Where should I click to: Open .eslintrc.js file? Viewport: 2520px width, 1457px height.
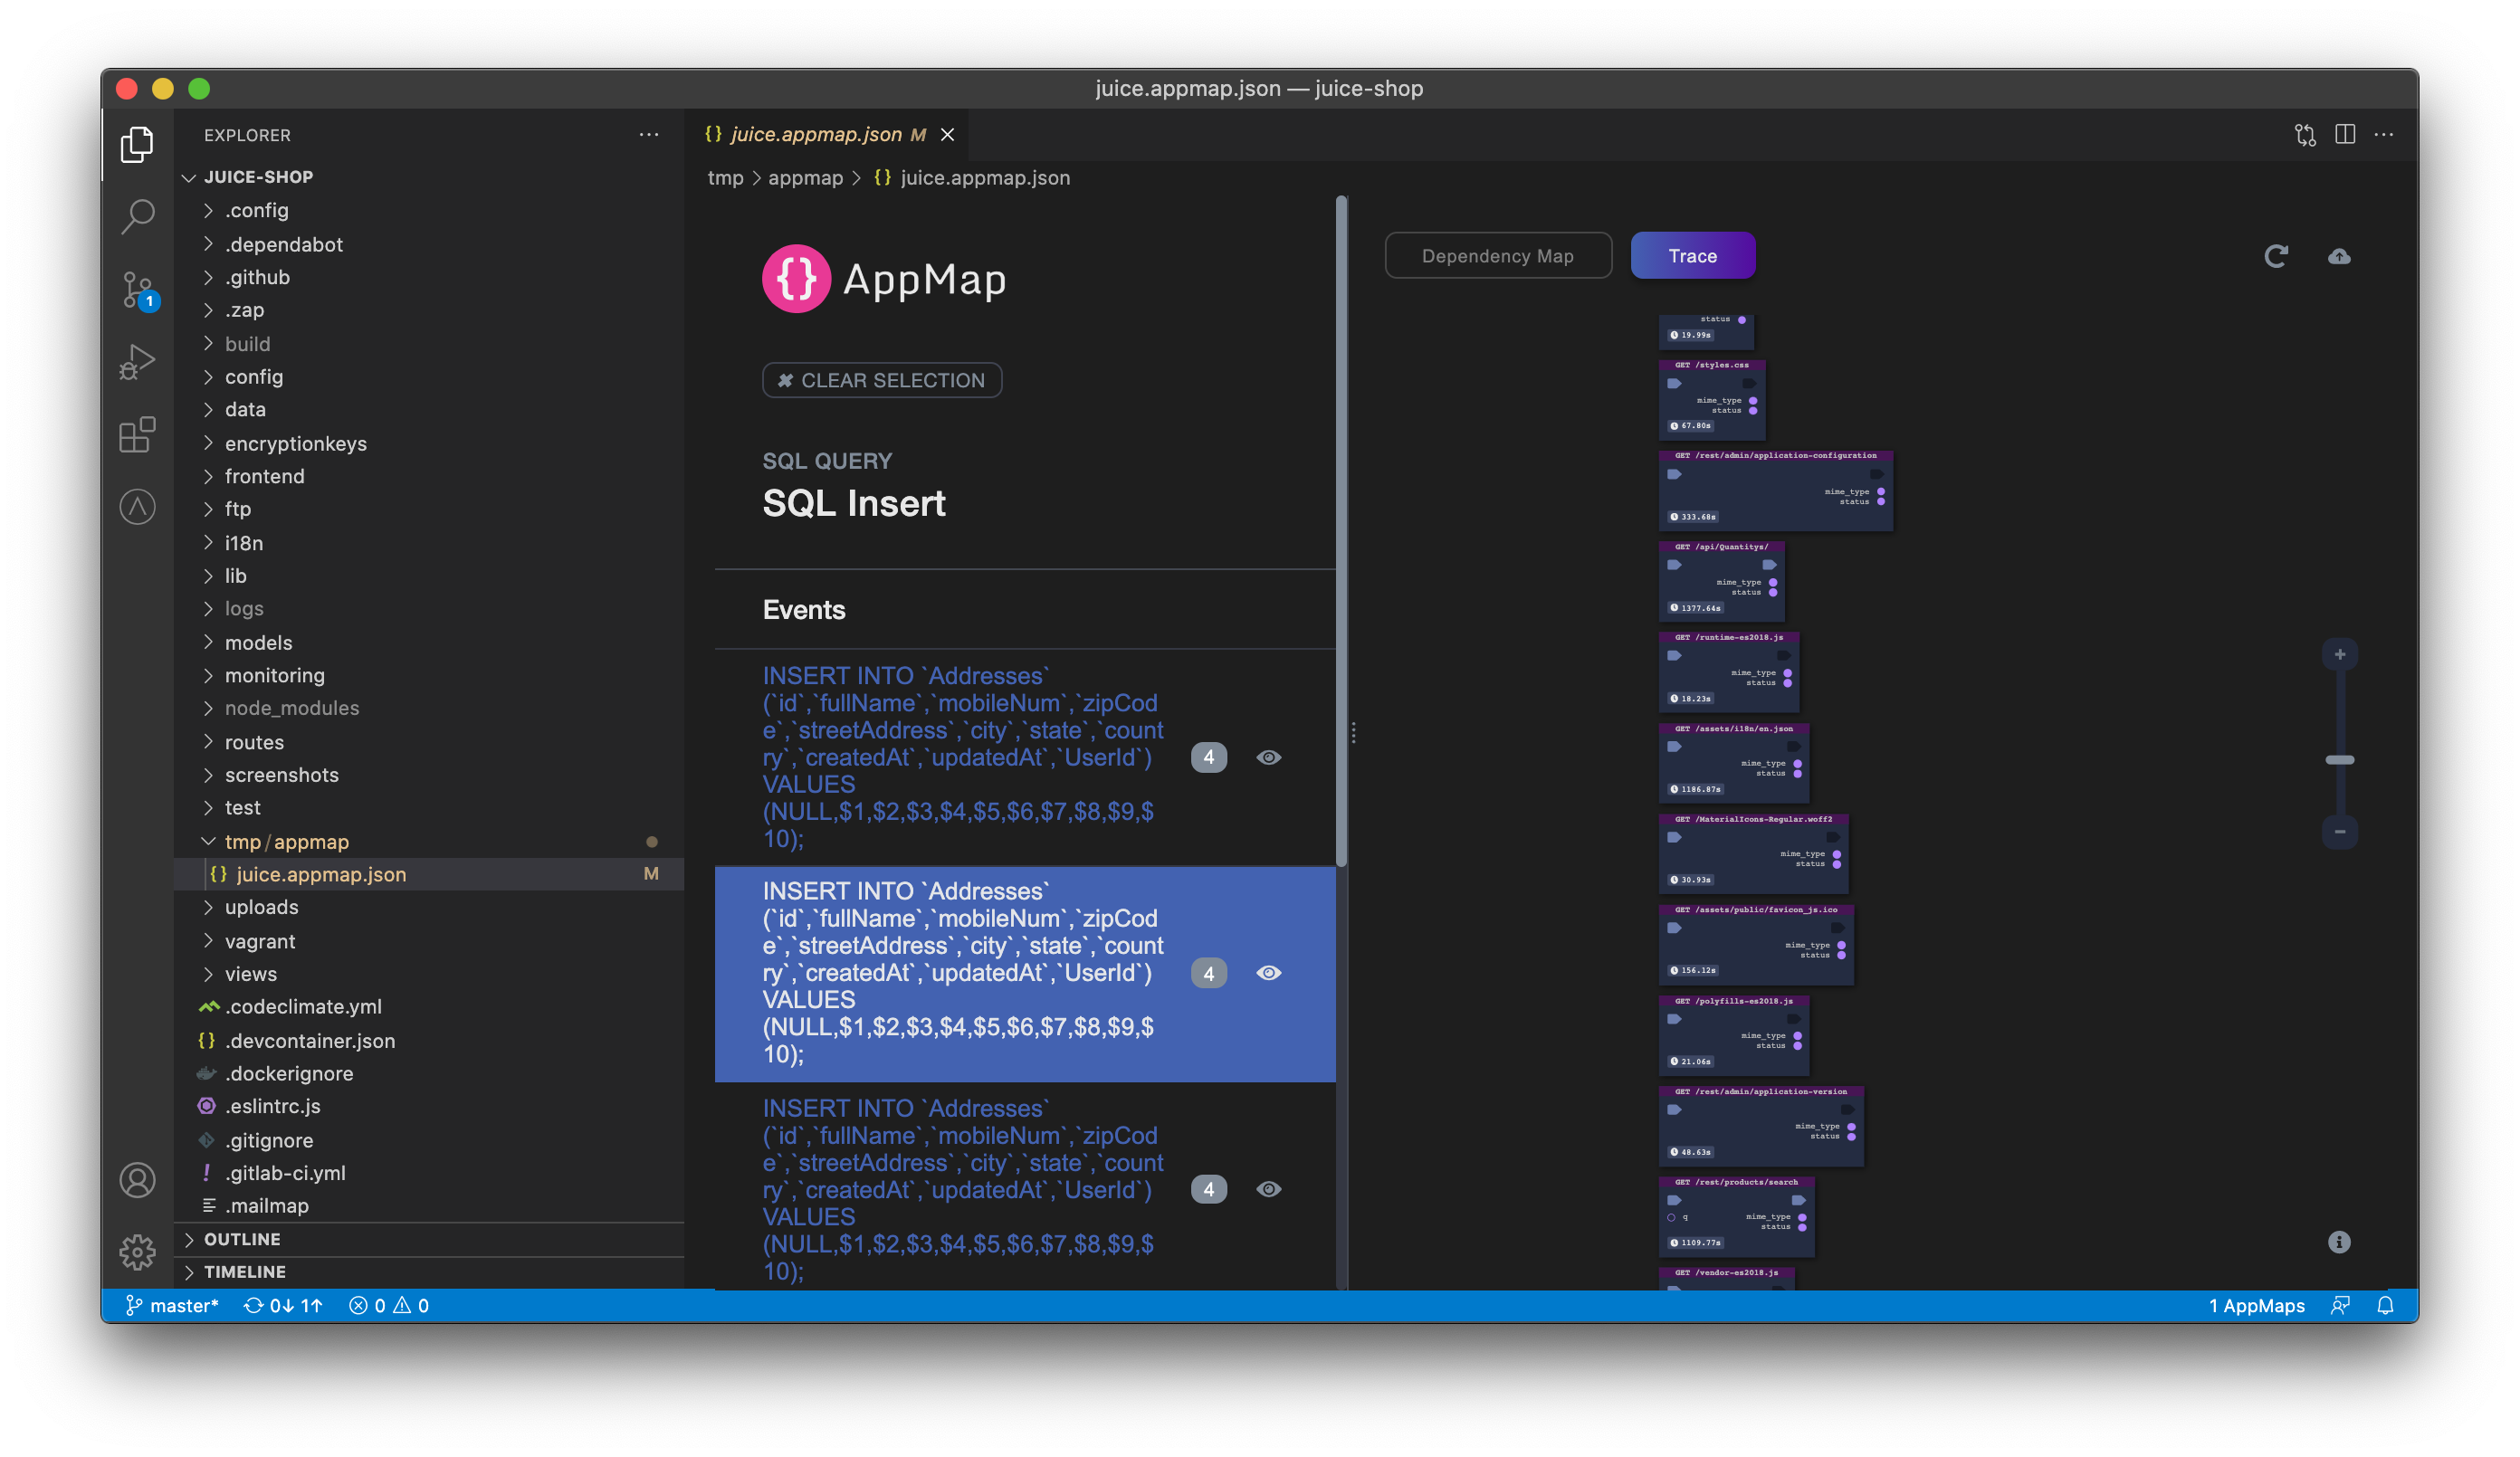pos(430,1106)
